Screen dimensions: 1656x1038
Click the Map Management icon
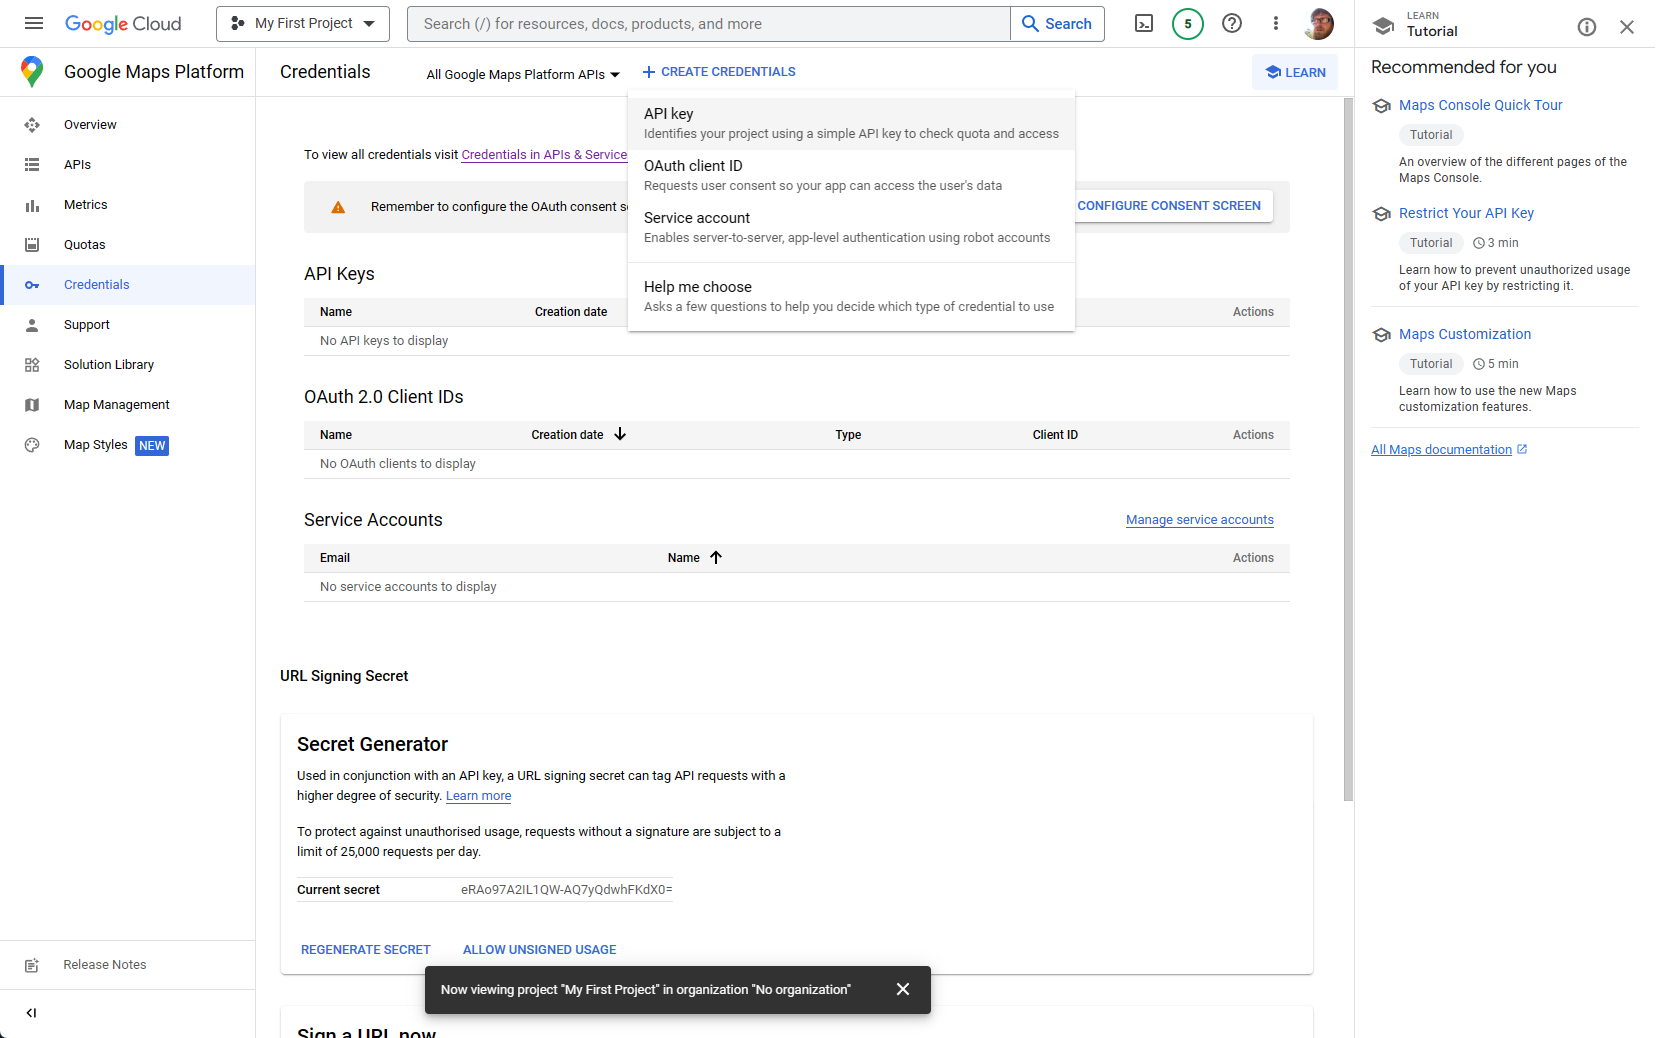(x=32, y=405)
